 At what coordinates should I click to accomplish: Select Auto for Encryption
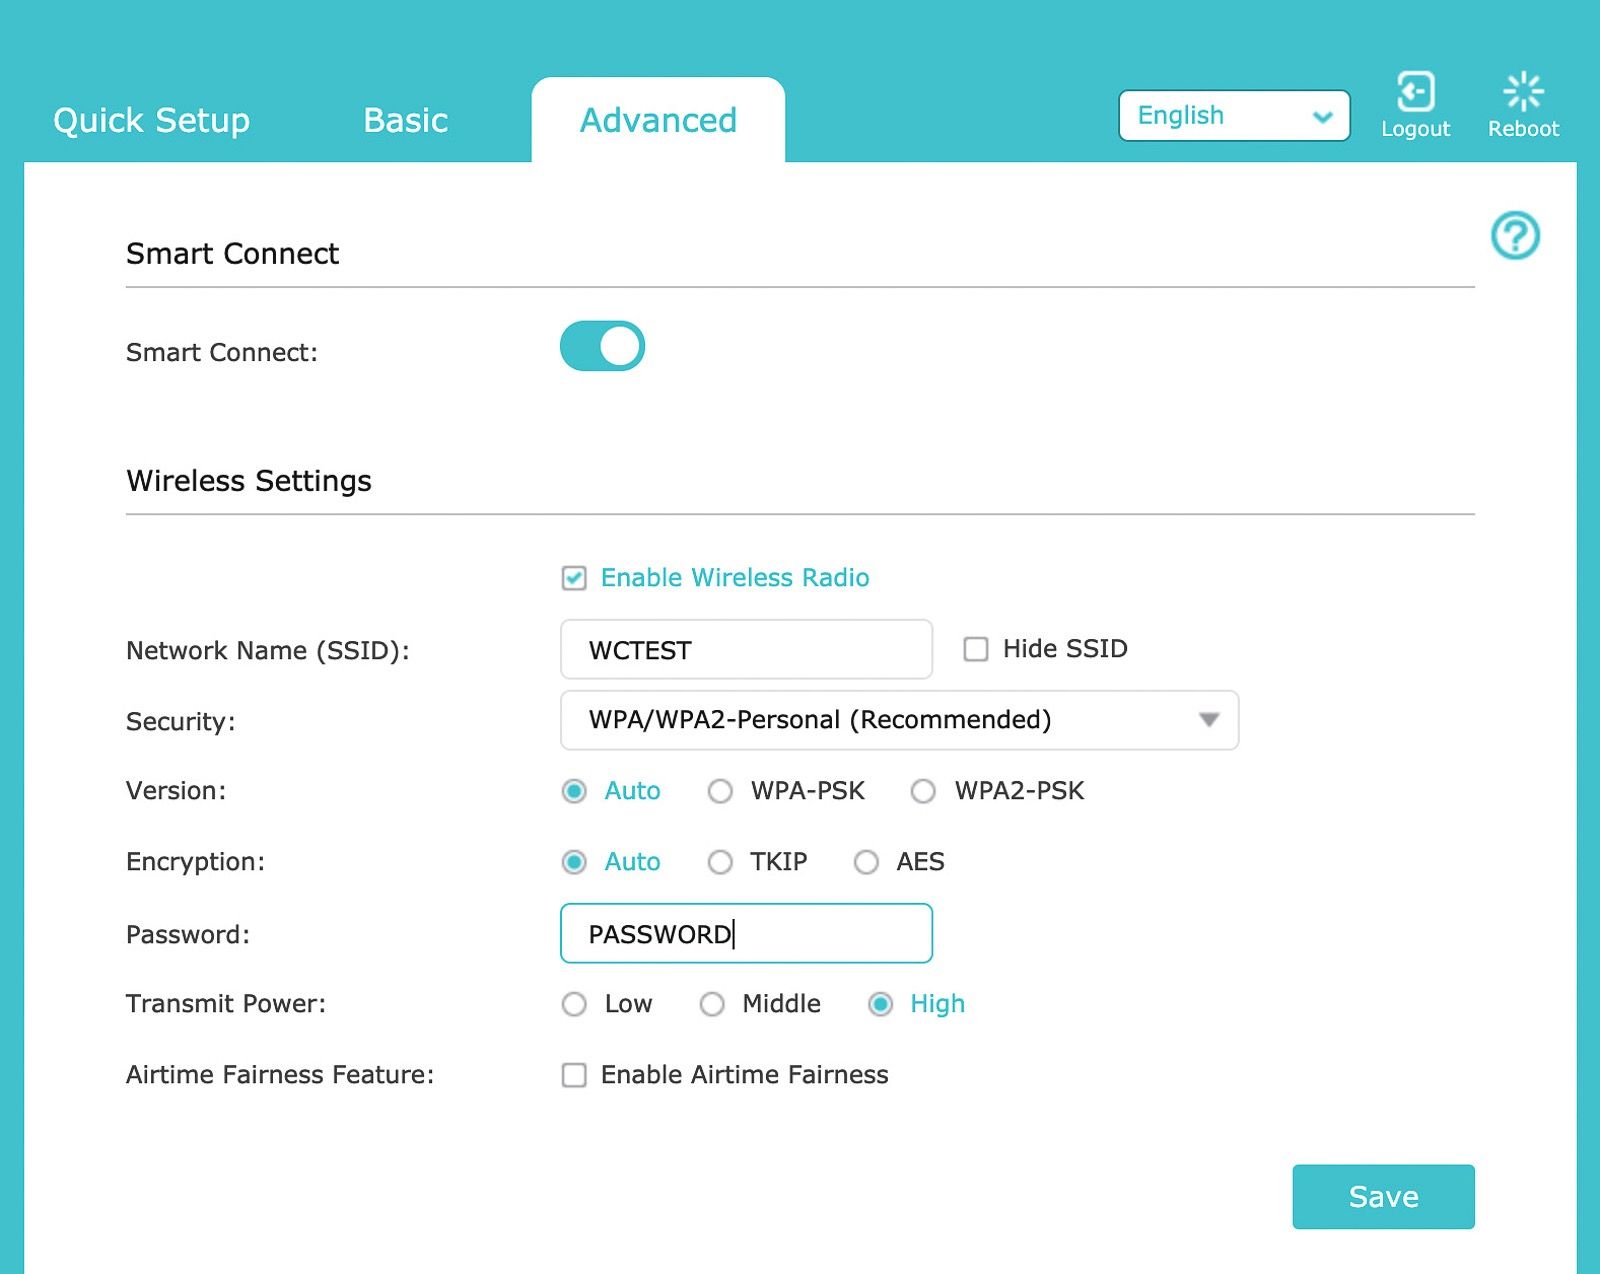click(x=574, y=862)
